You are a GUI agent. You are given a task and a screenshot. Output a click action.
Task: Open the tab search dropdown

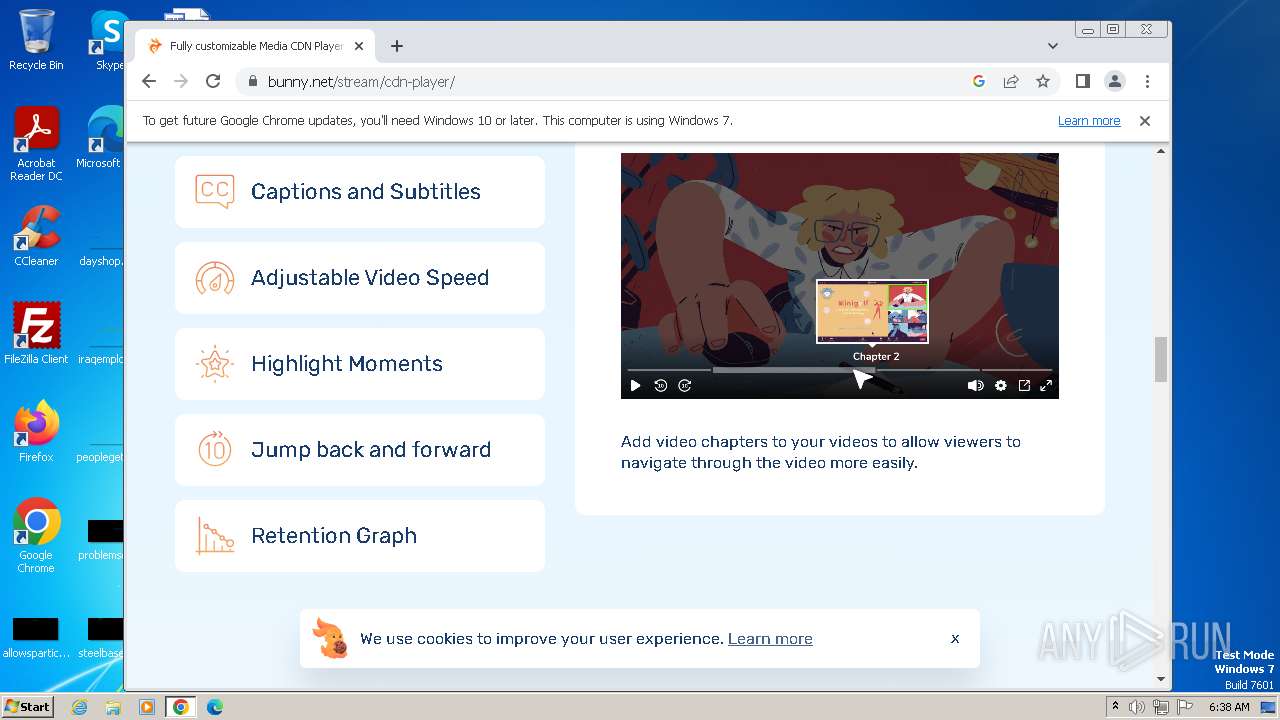1053,46
